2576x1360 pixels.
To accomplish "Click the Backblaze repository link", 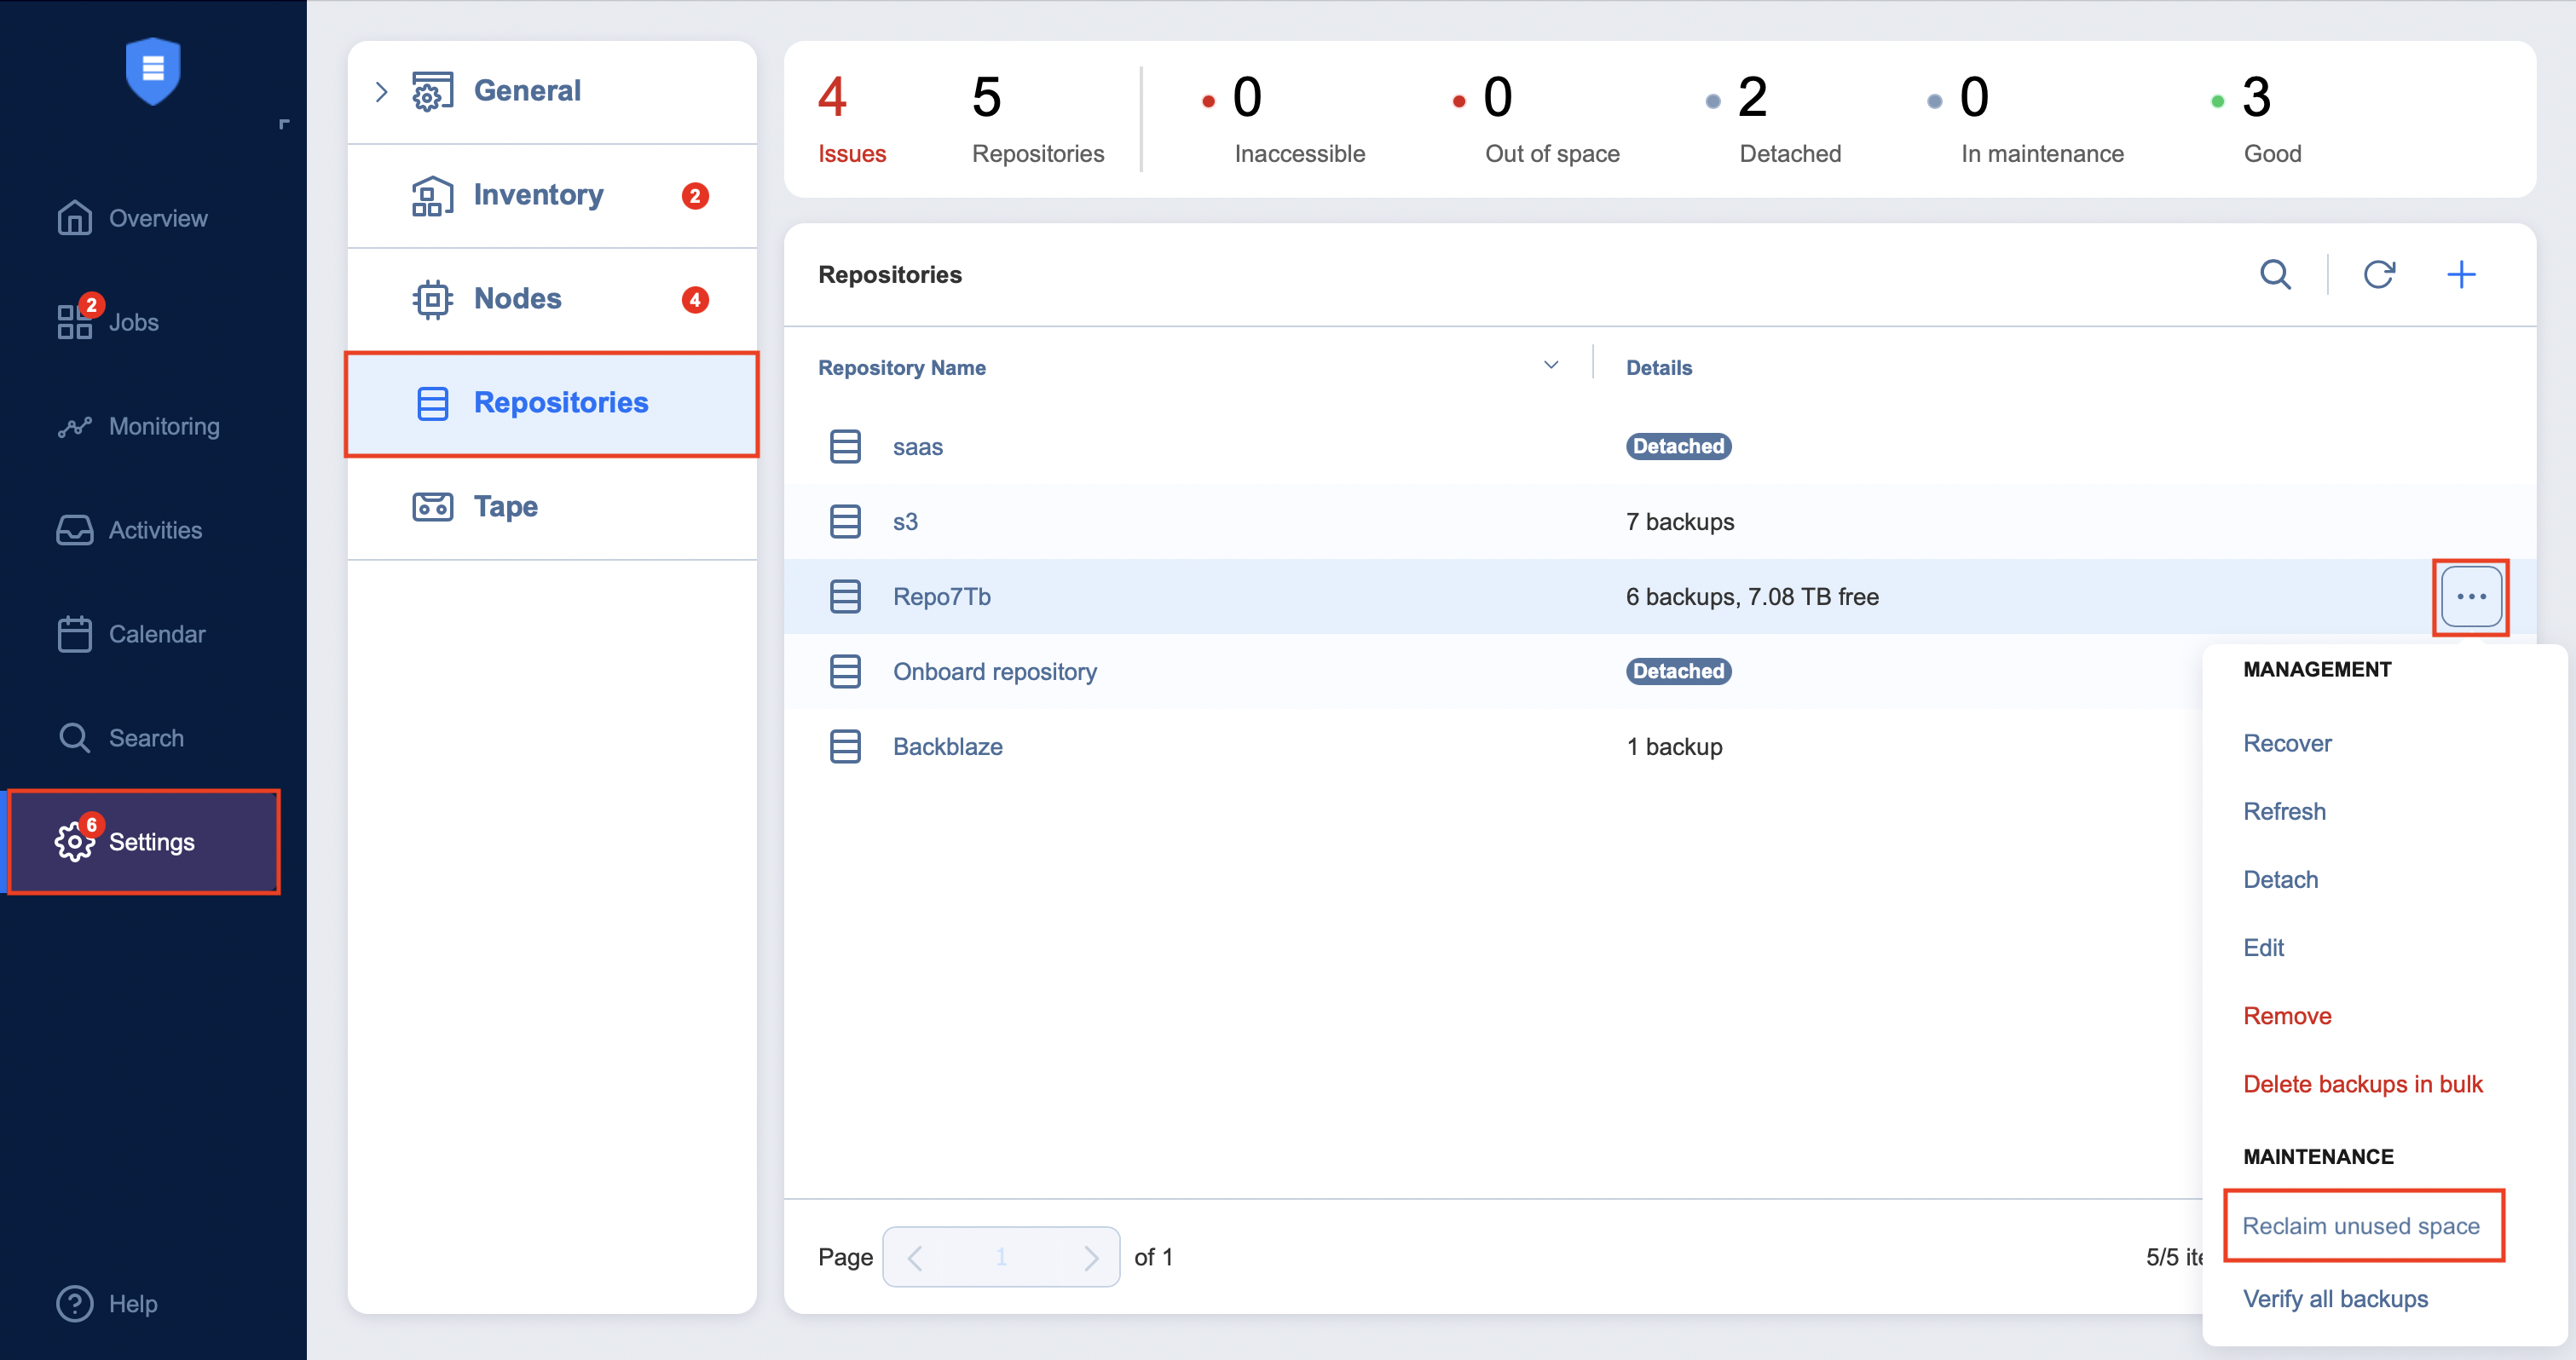I will 947,746.
